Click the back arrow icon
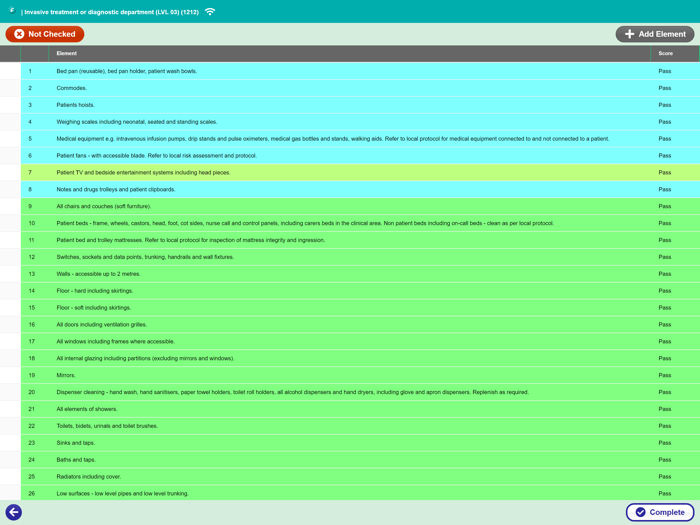 click(13, 512)
